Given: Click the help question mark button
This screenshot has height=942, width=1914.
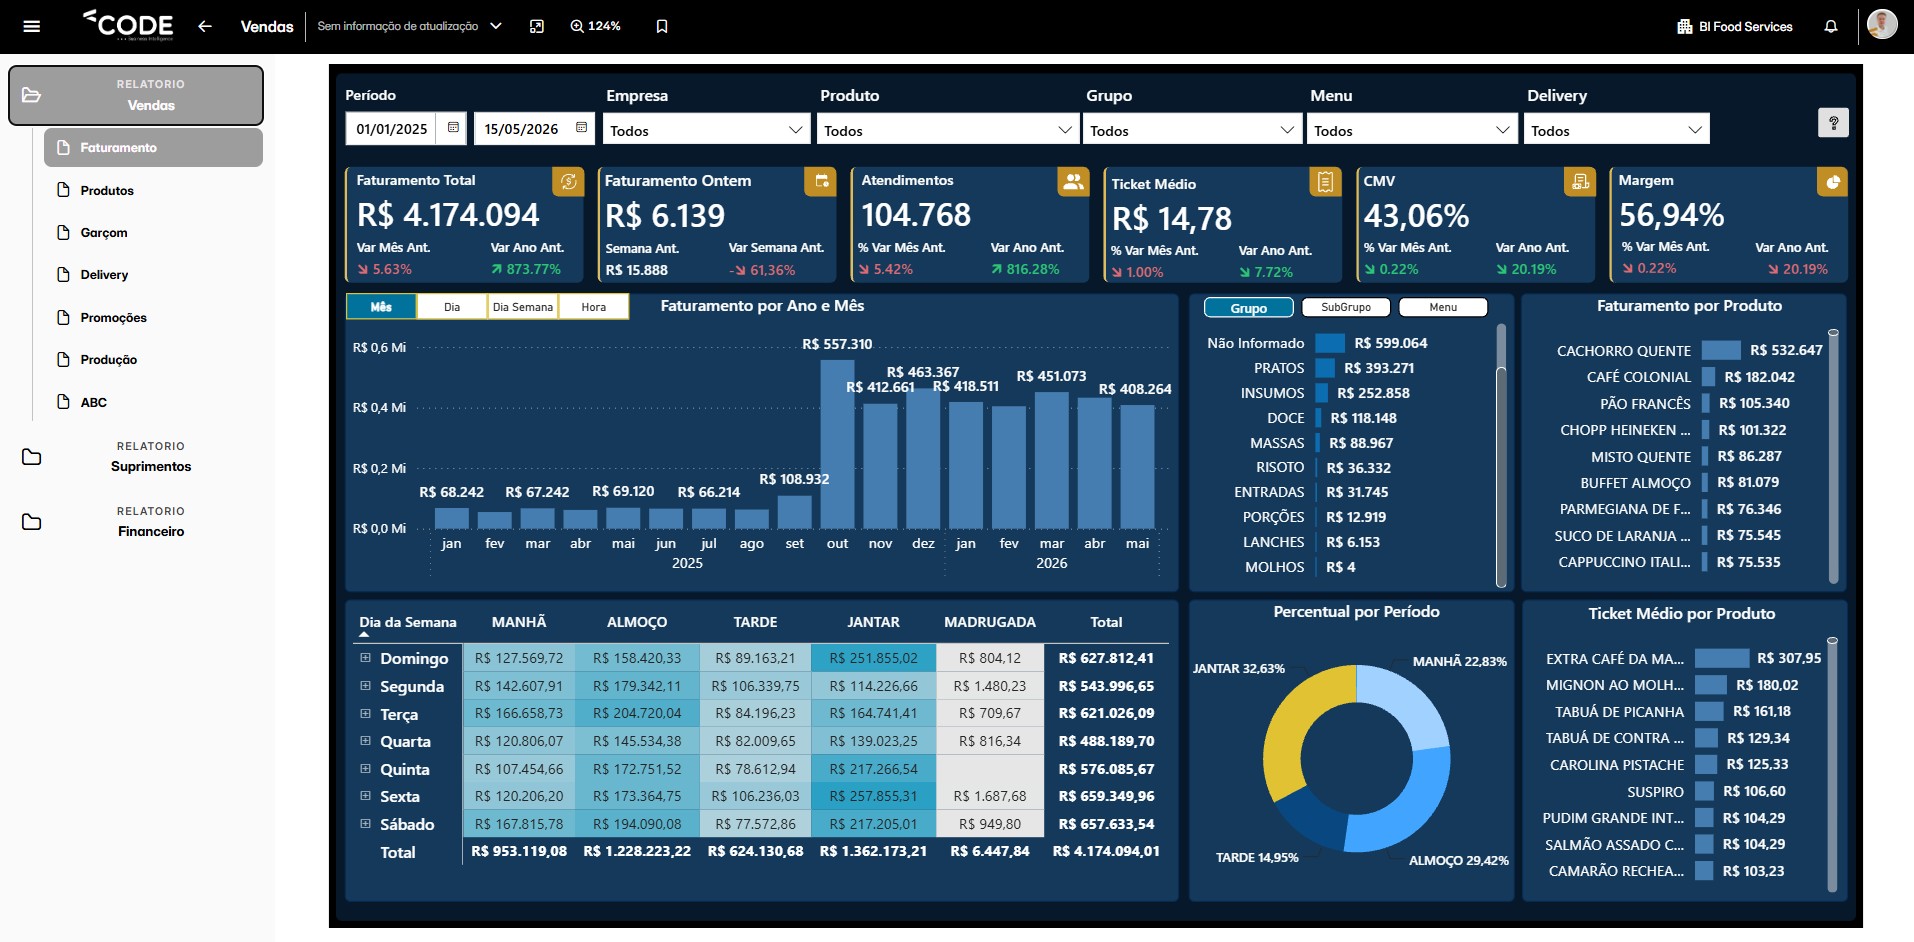Looking at the screenshot, I should pyautogui.click(x=1833, y=123).
